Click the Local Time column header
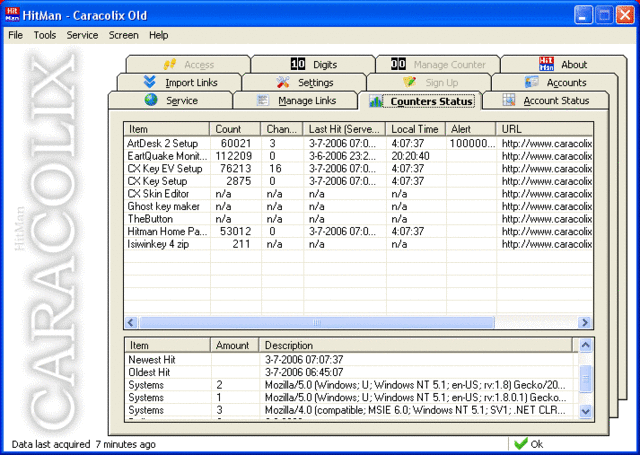This screenshot has width=640, height=455. click(416, 129)
